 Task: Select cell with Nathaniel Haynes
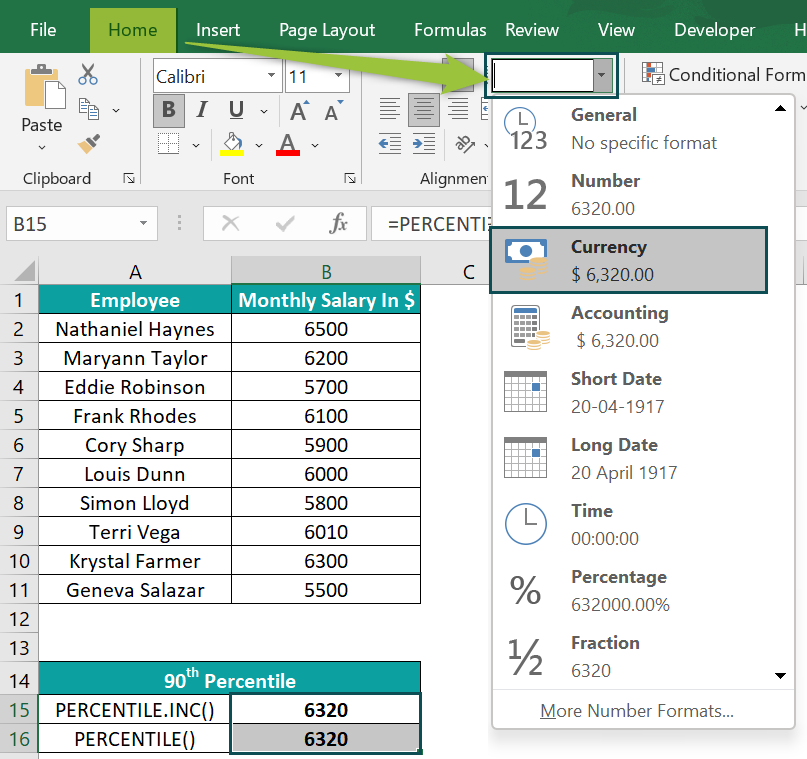coord(135,329)
